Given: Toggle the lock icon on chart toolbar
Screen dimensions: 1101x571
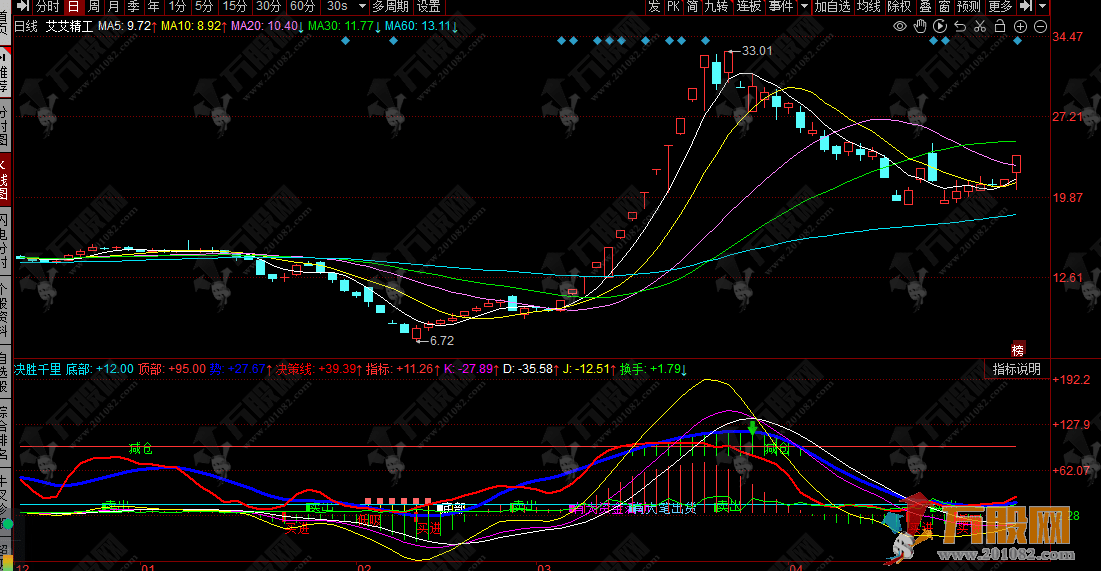Looking at the screenshot, I should coord(1000,26).
